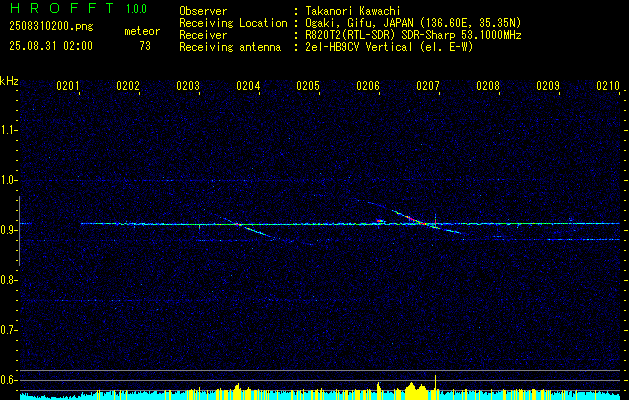Click the timestamp 25.08.31 02:00
The height and width of the screenshot is (400, 629).
tap(51, 46)
